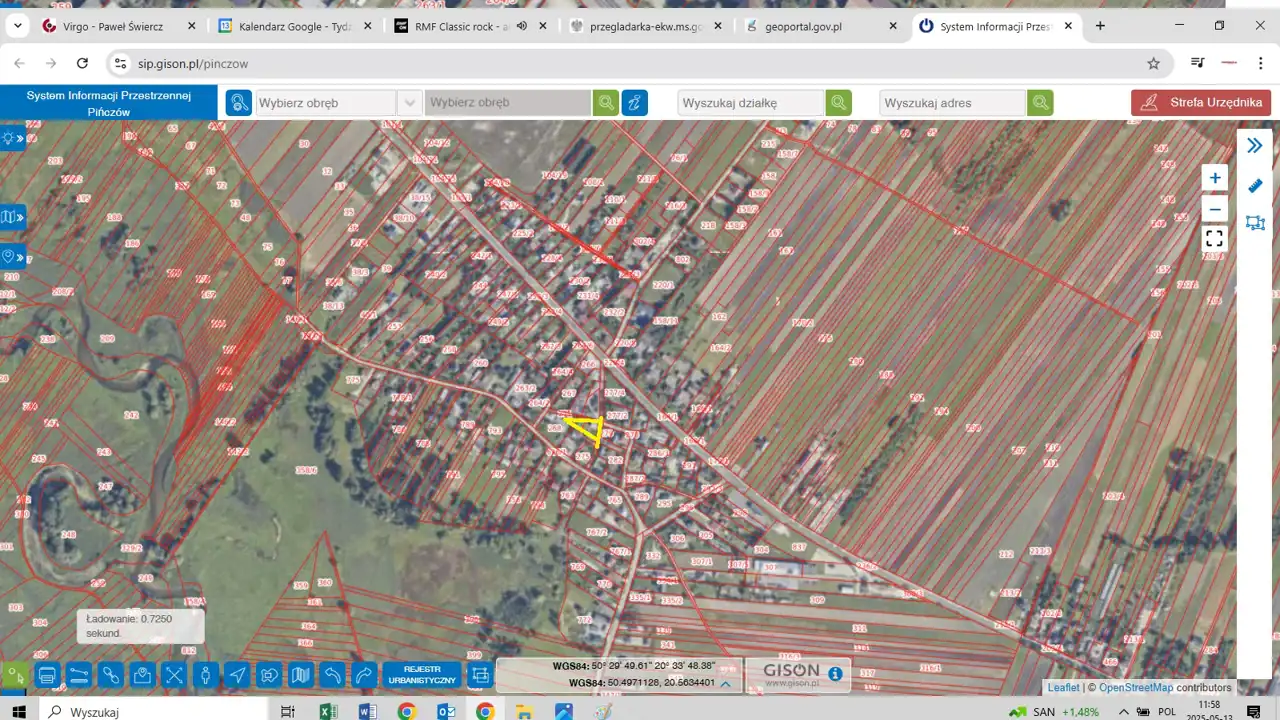This screenshot has height=720, width=1280.
Task: Mute the RMF Classic rock tab audio
Action: tap(521, 26)
